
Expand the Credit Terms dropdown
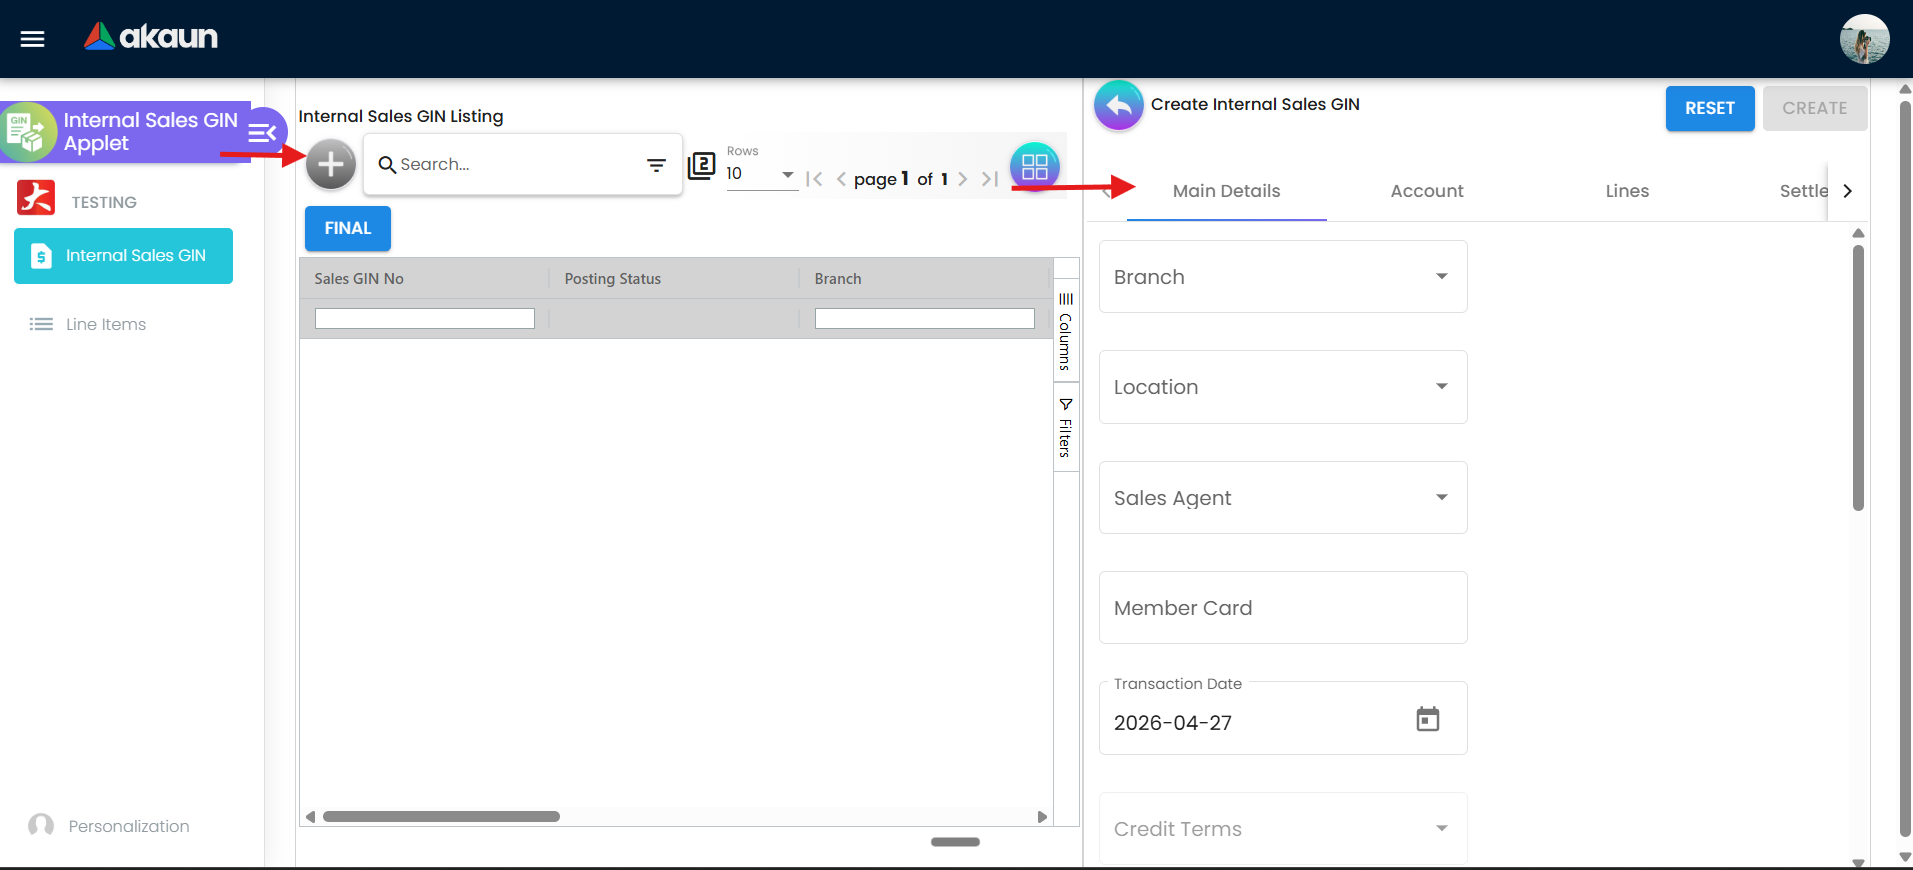[1283, 829]
